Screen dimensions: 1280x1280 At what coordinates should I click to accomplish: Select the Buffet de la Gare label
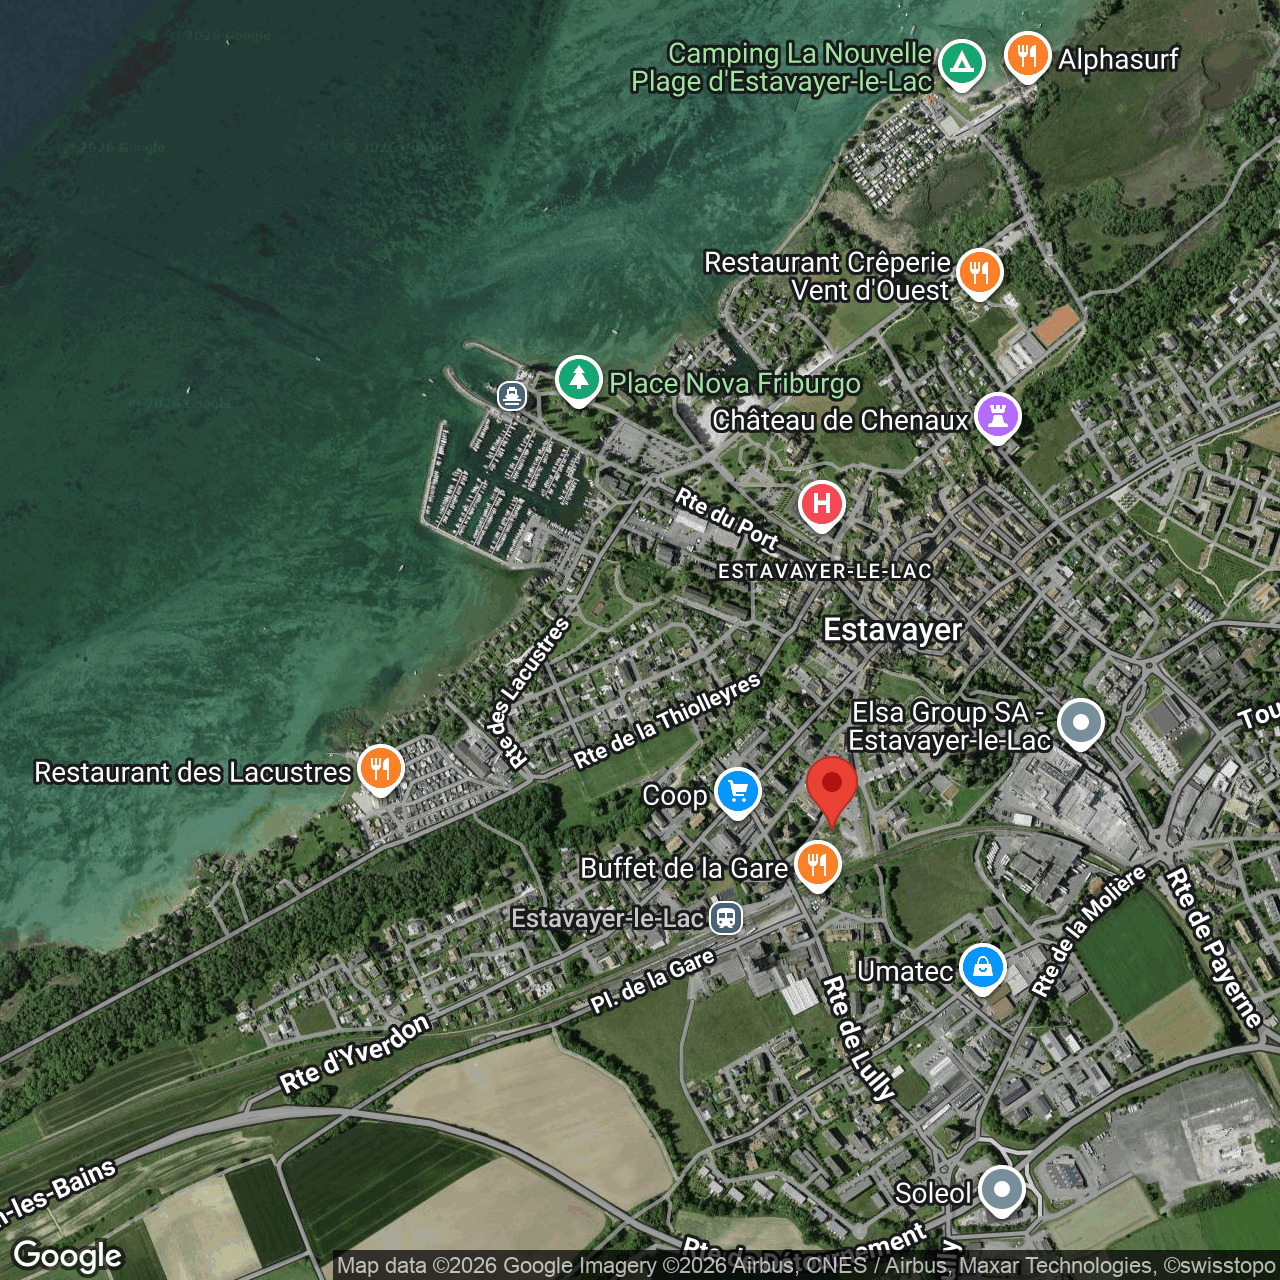684,868
